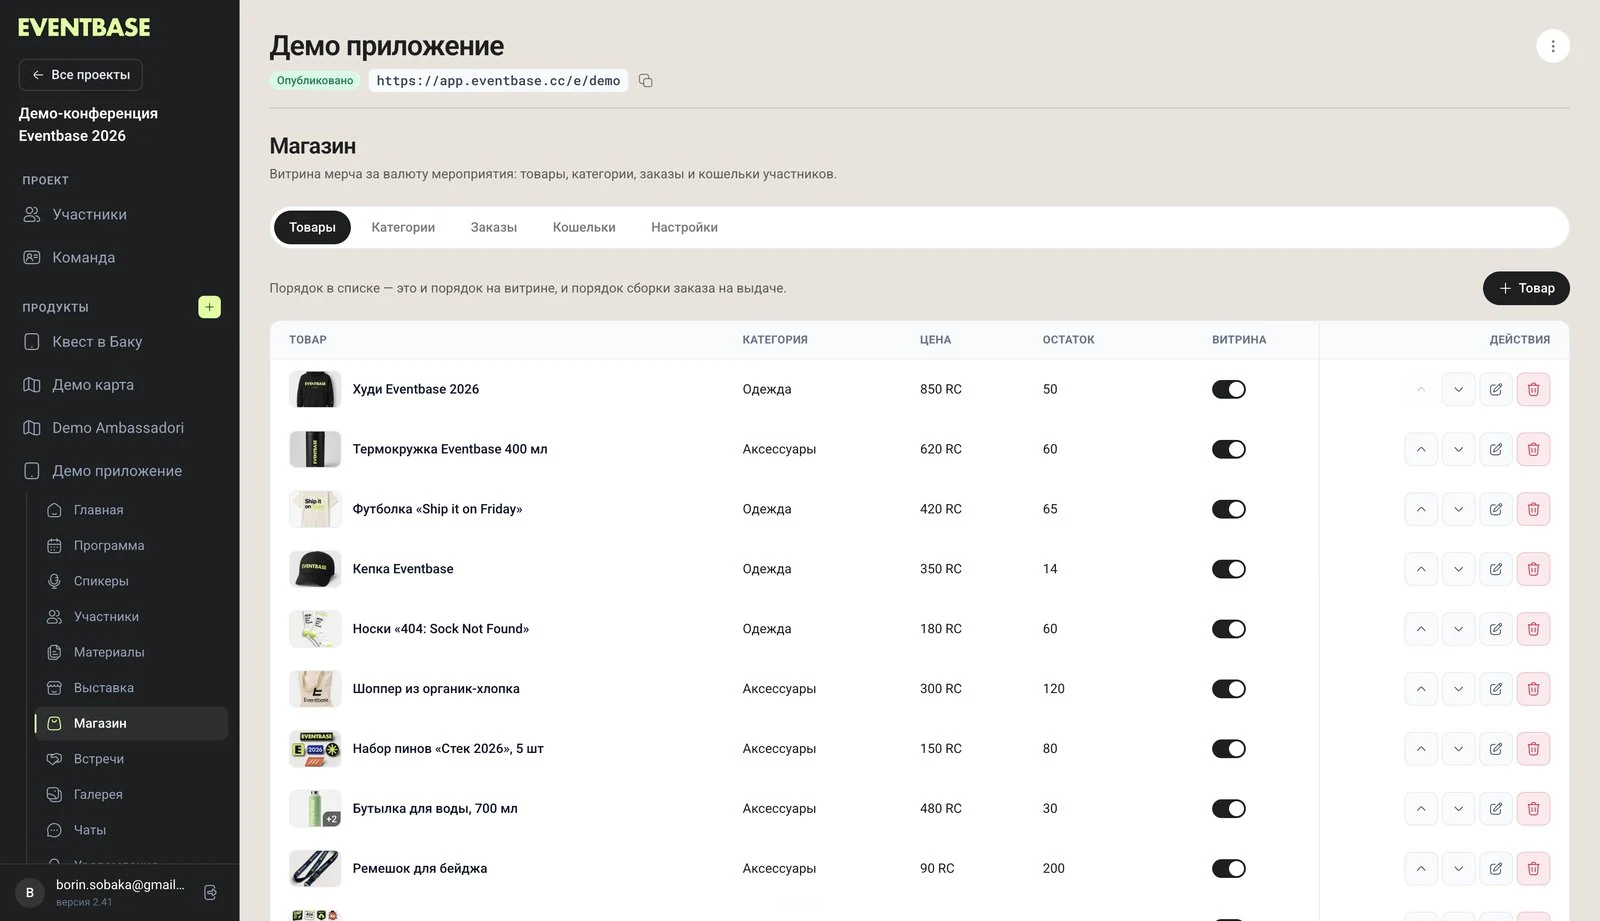The width and height of the screenshot is (1600, 921).
Task: Select the Товары tab
Action: (312, 228)
